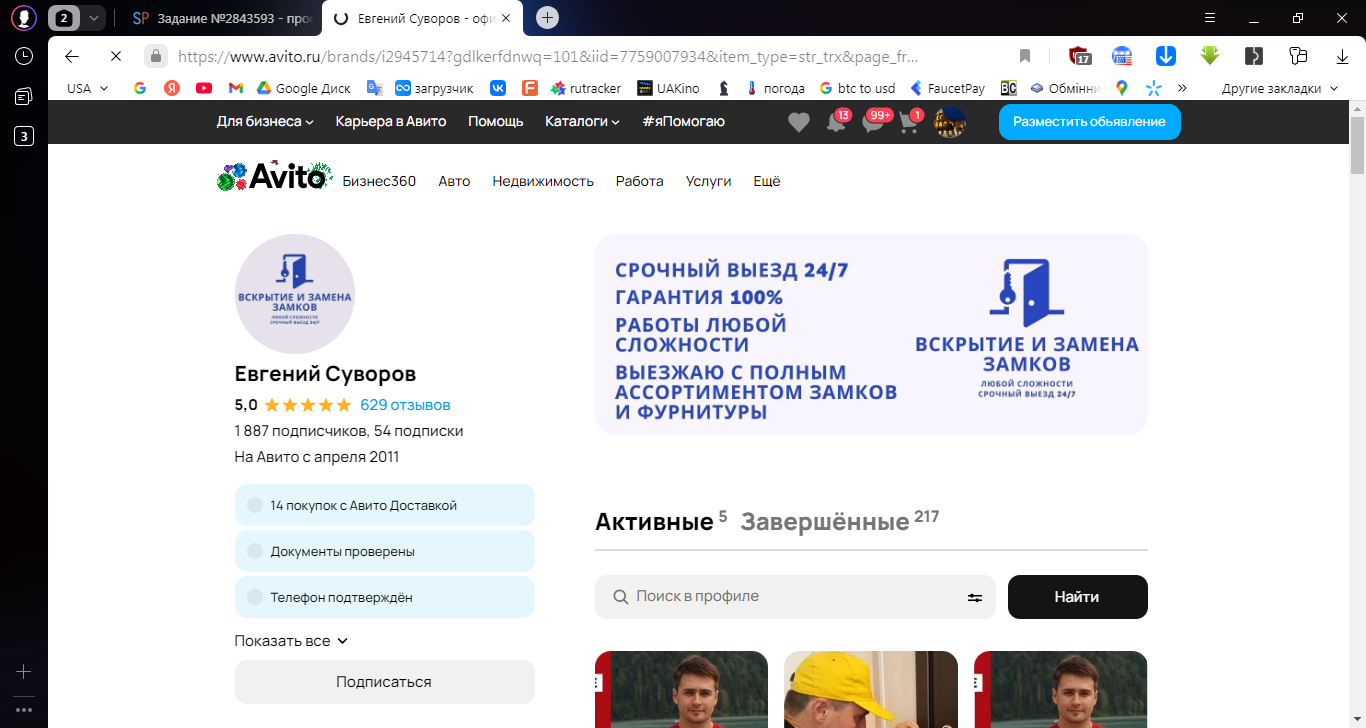Image resolution: width=1366 pixels, height=728 pixels.
Task: Go to Avito home via the logo
Action: click(x=273, y=177)
